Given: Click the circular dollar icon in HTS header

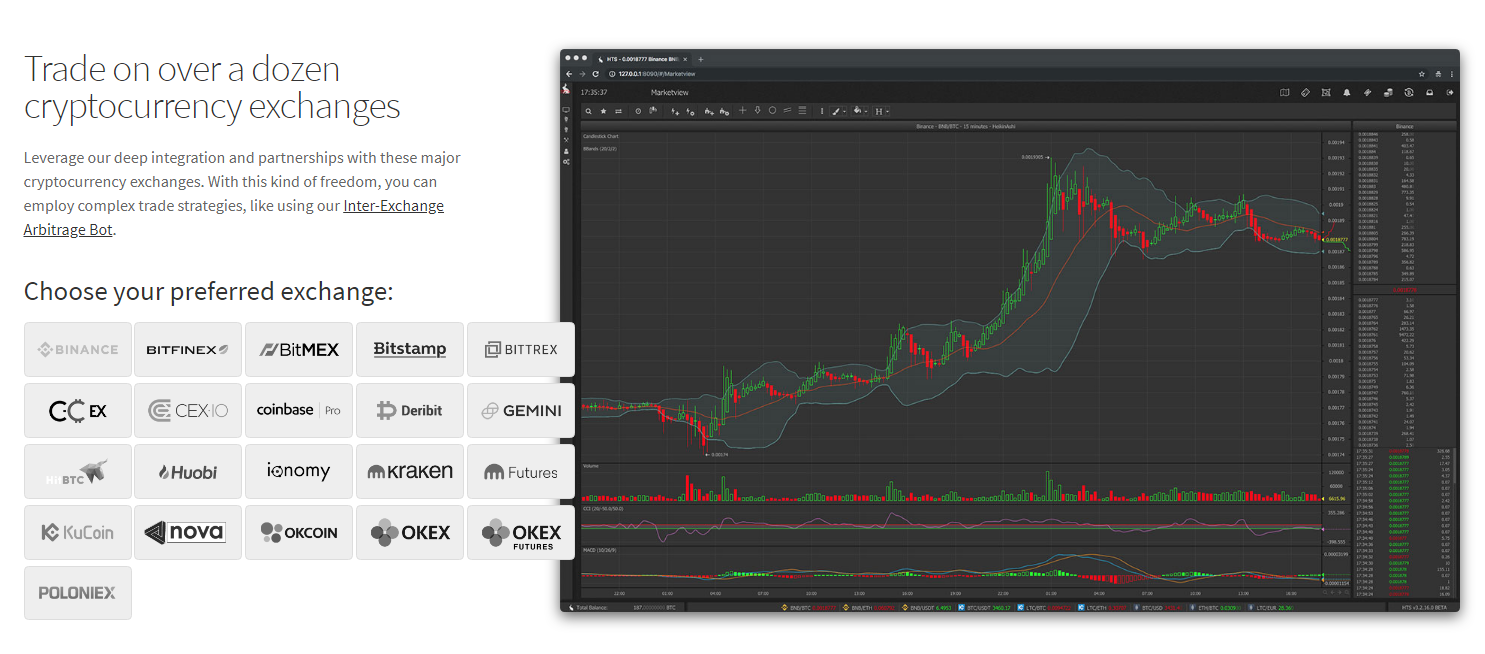Looking at the screenshot, I should [1409, 92].
